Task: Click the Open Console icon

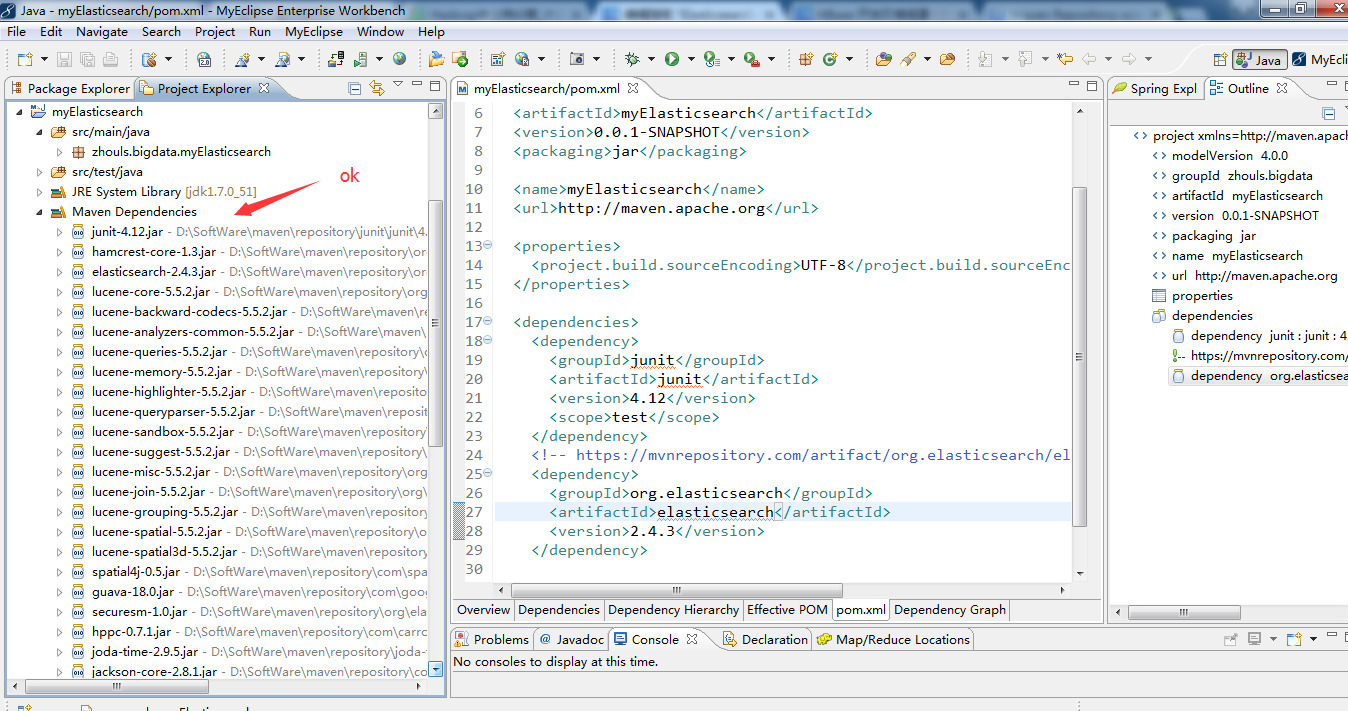Action: [x=1294, y=639]
